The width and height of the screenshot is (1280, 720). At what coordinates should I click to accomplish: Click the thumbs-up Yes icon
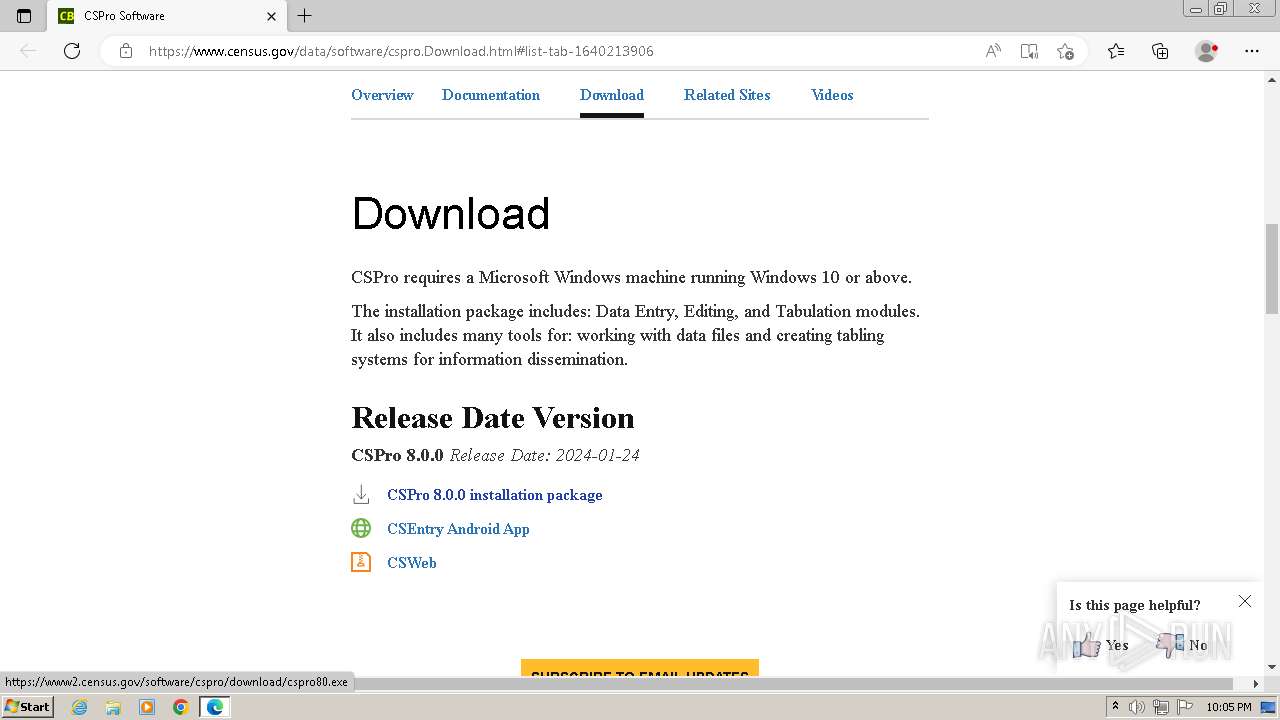click(1087, 645)
